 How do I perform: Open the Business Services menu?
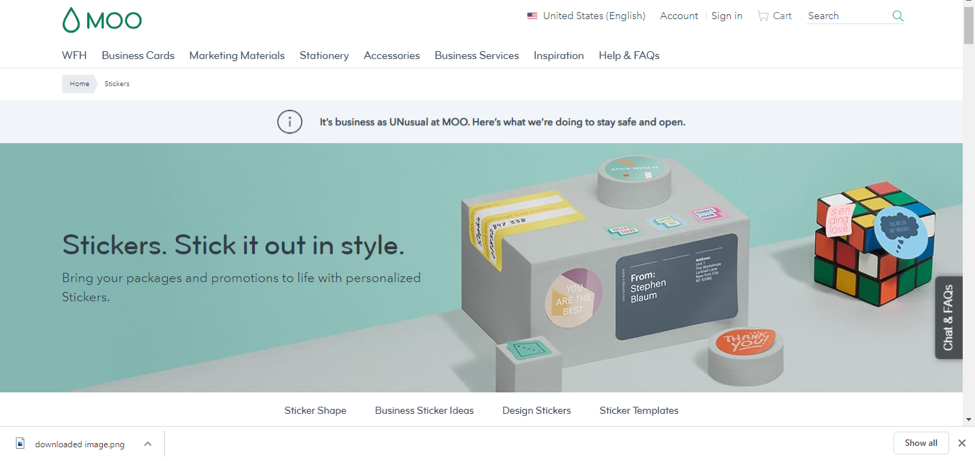pyautogui.click(x=477, y=55)
